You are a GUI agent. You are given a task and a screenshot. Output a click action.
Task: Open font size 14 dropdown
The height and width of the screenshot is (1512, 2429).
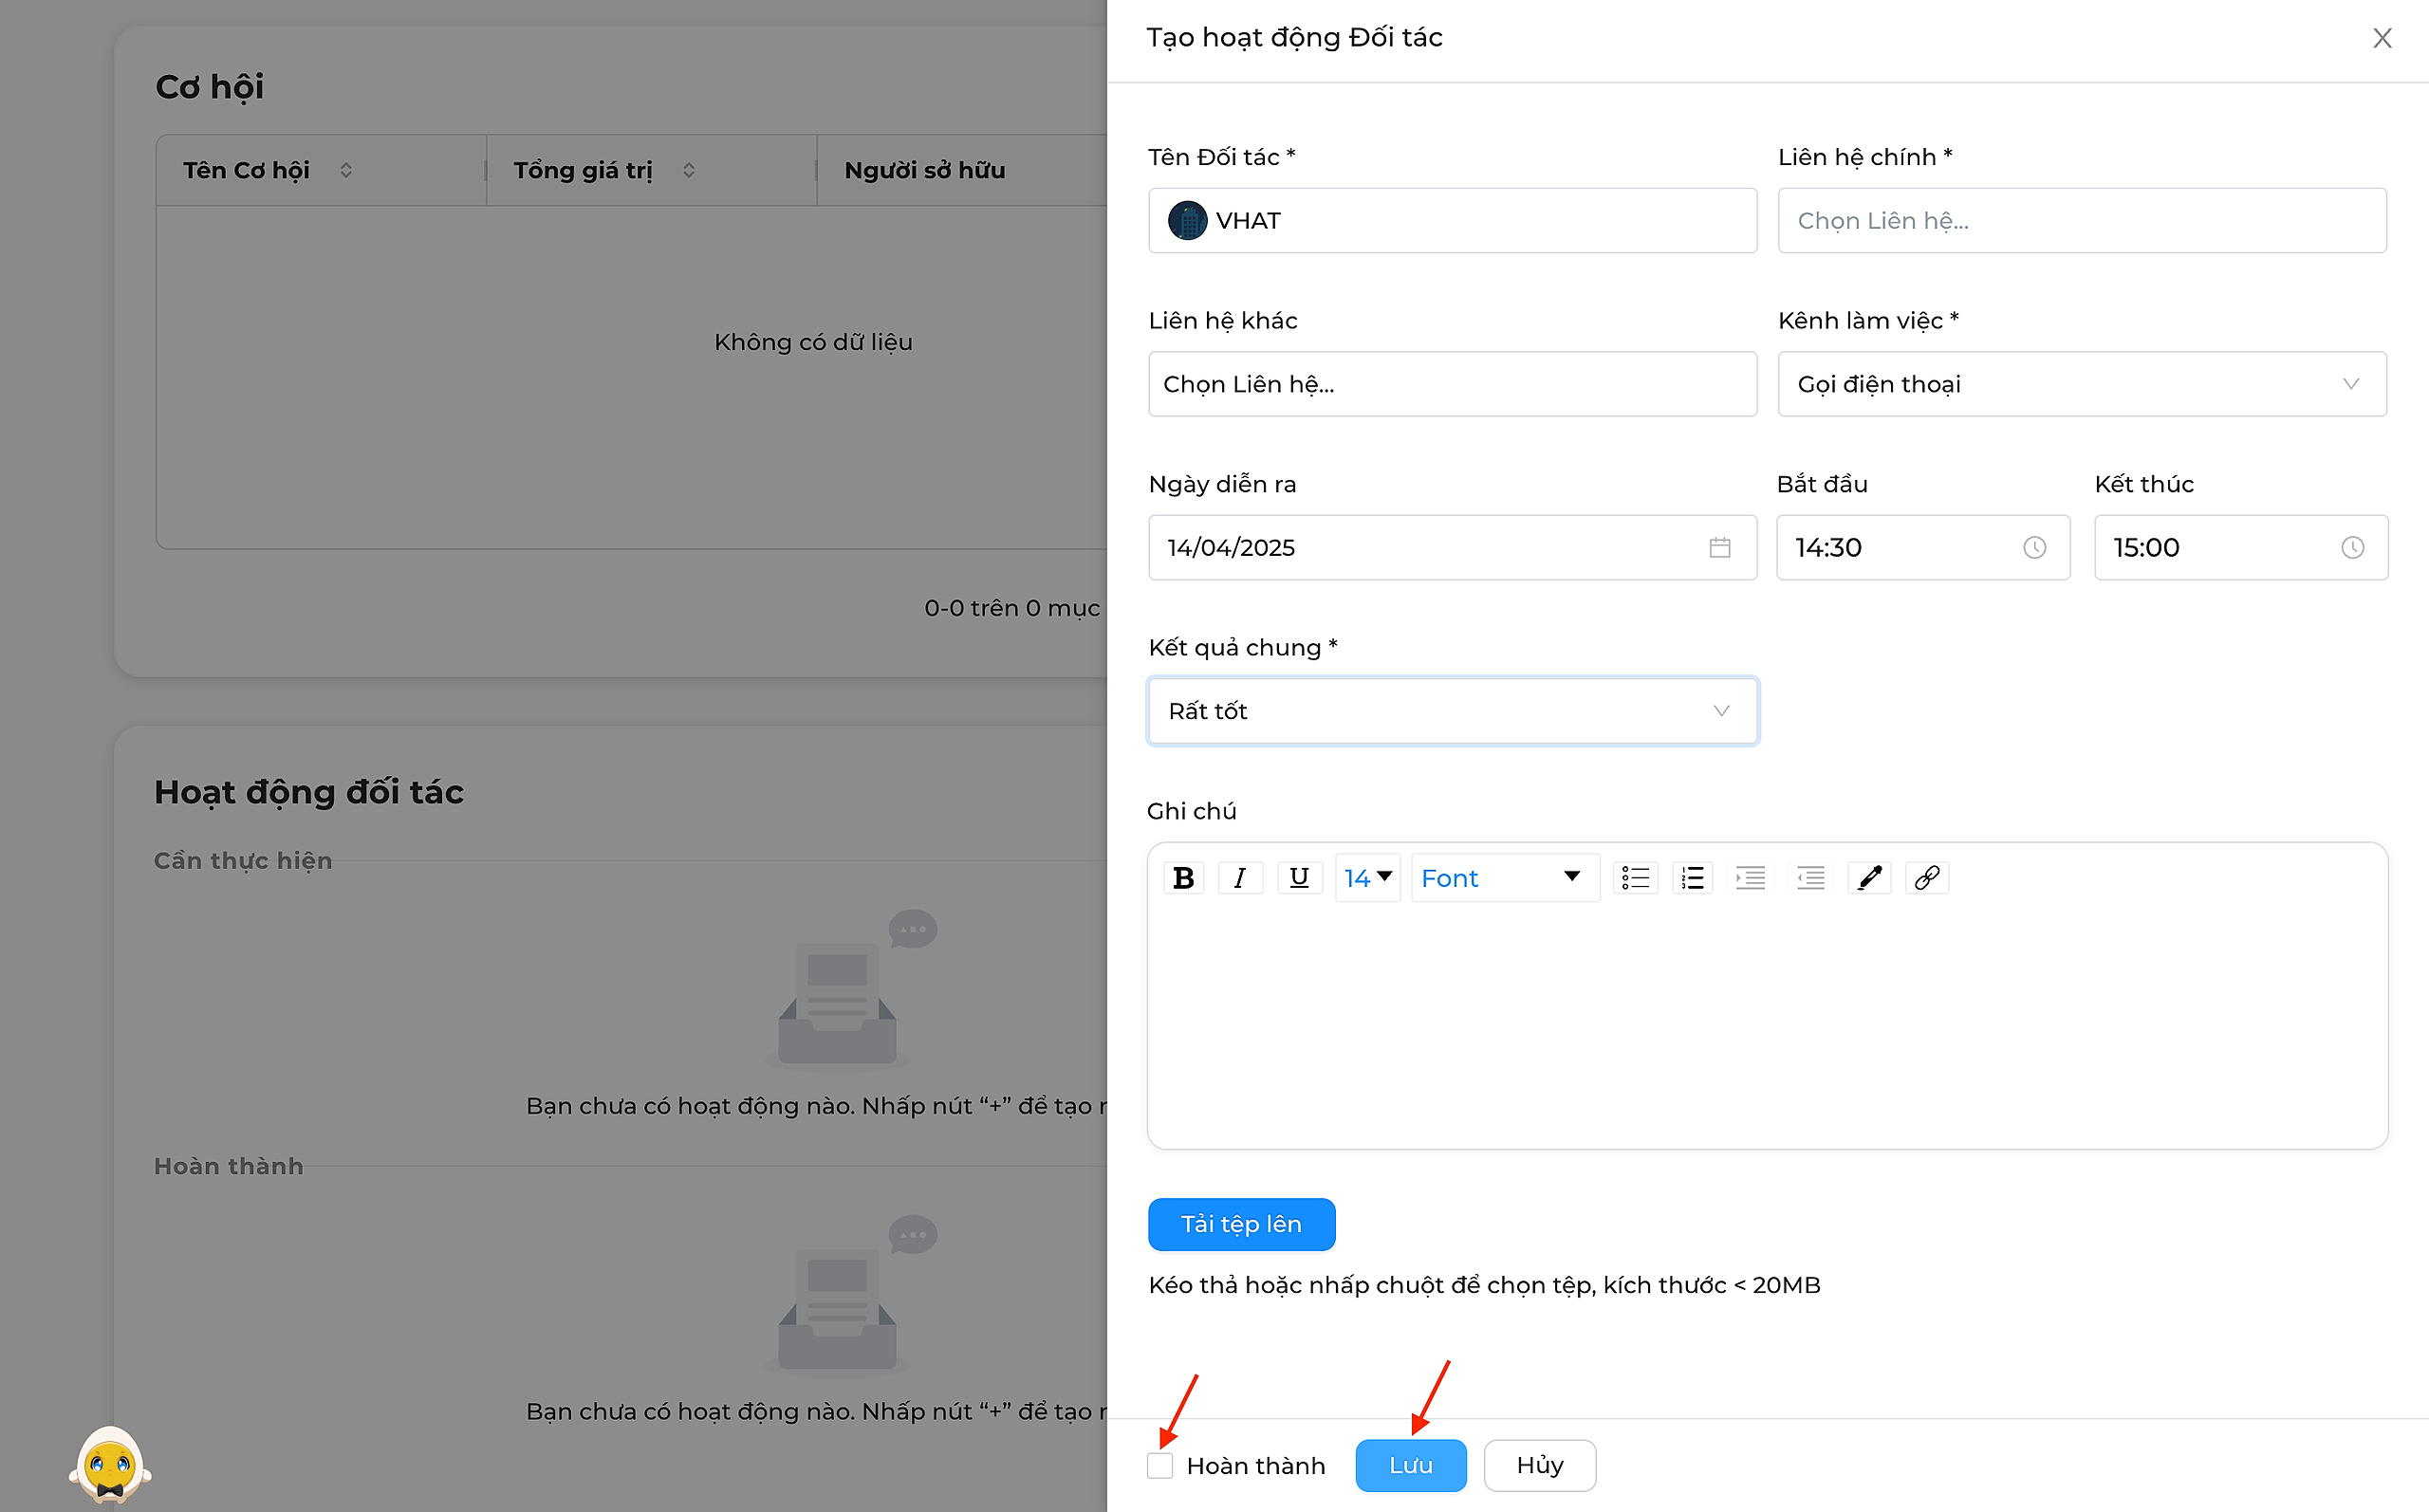click(x=1367, y=877)
